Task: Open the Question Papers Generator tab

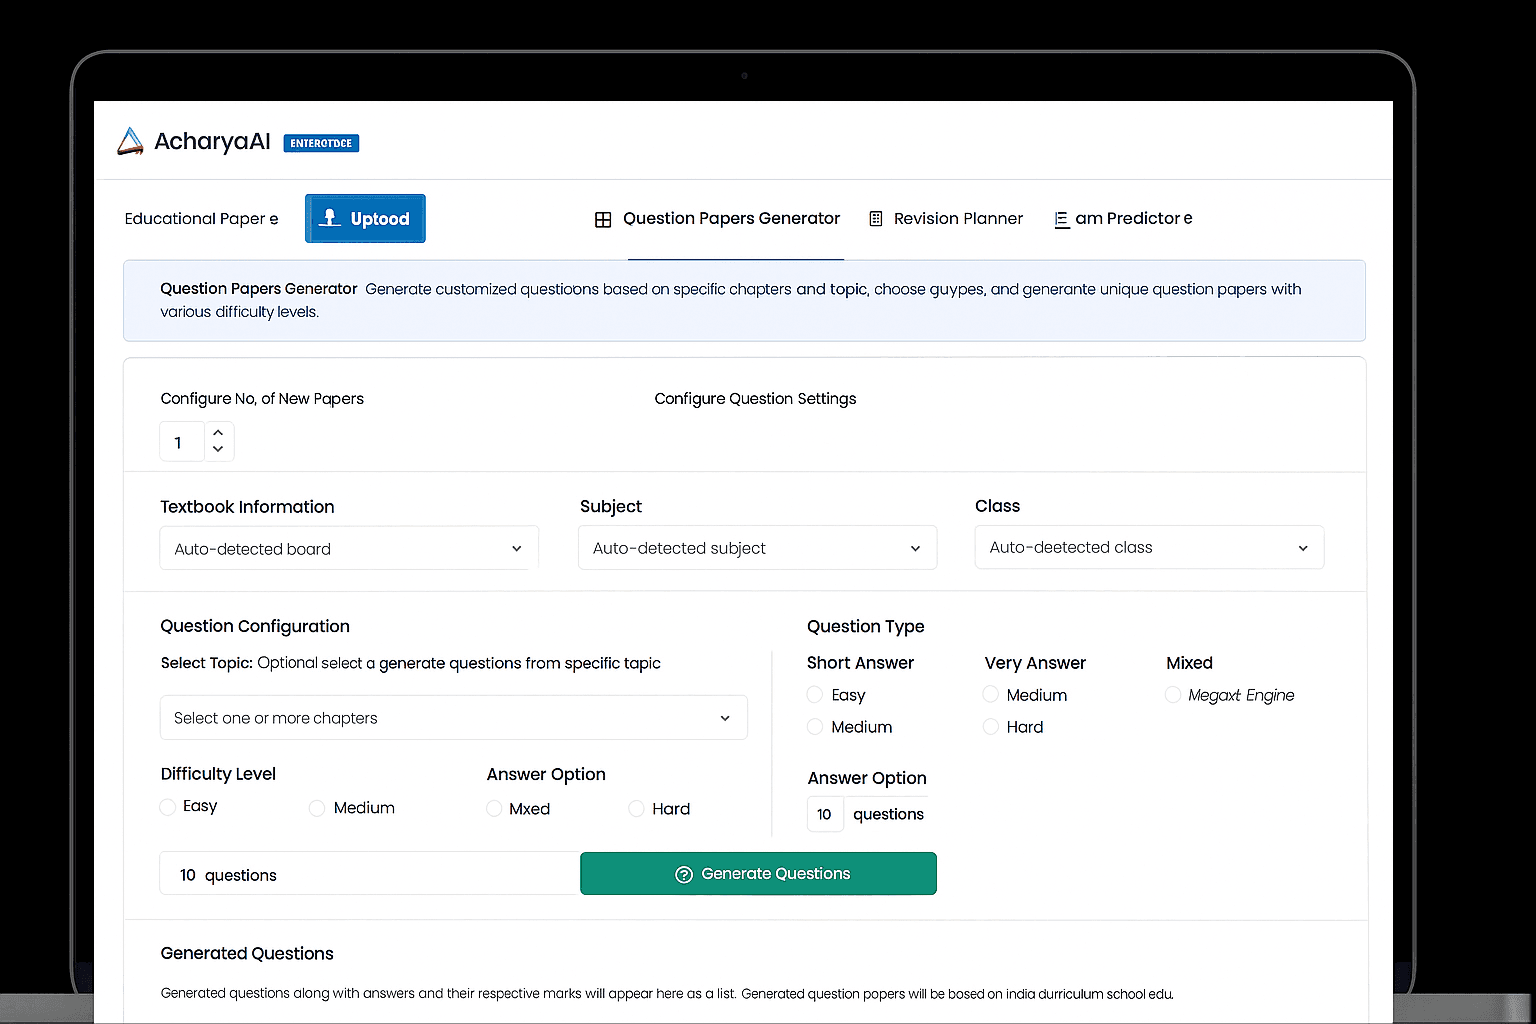Action: 718,218
